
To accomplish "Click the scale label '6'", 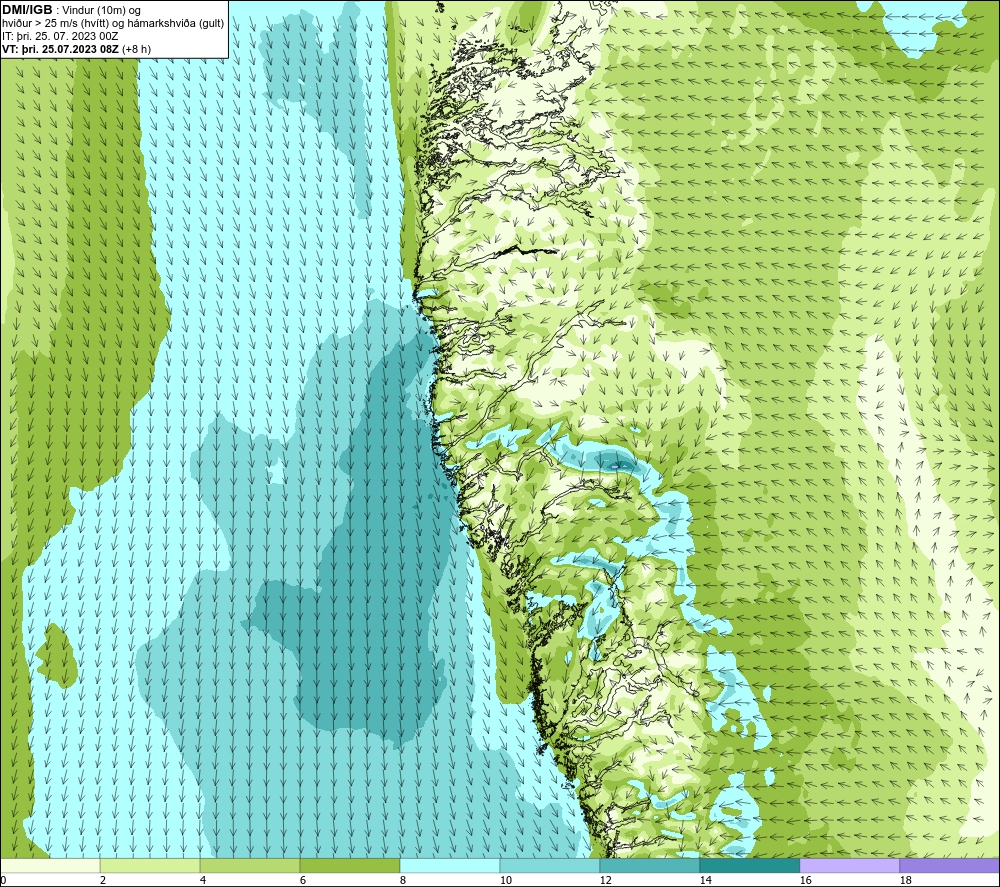I will coord(303,881).
